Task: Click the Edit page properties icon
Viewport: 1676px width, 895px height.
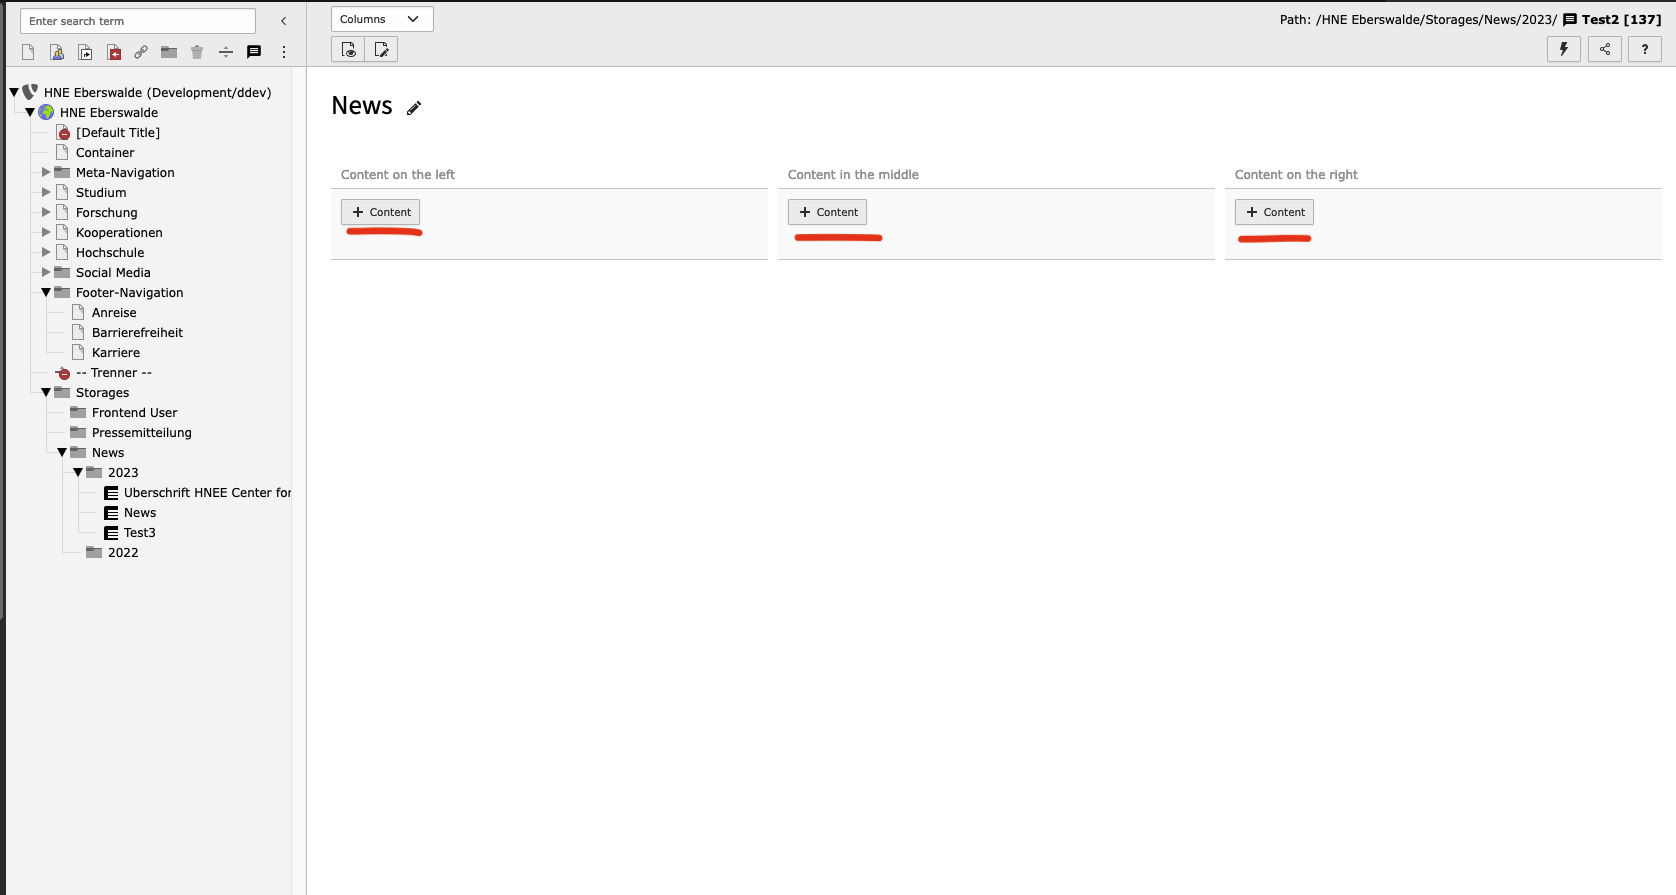Action: click(x=381, y=49)
